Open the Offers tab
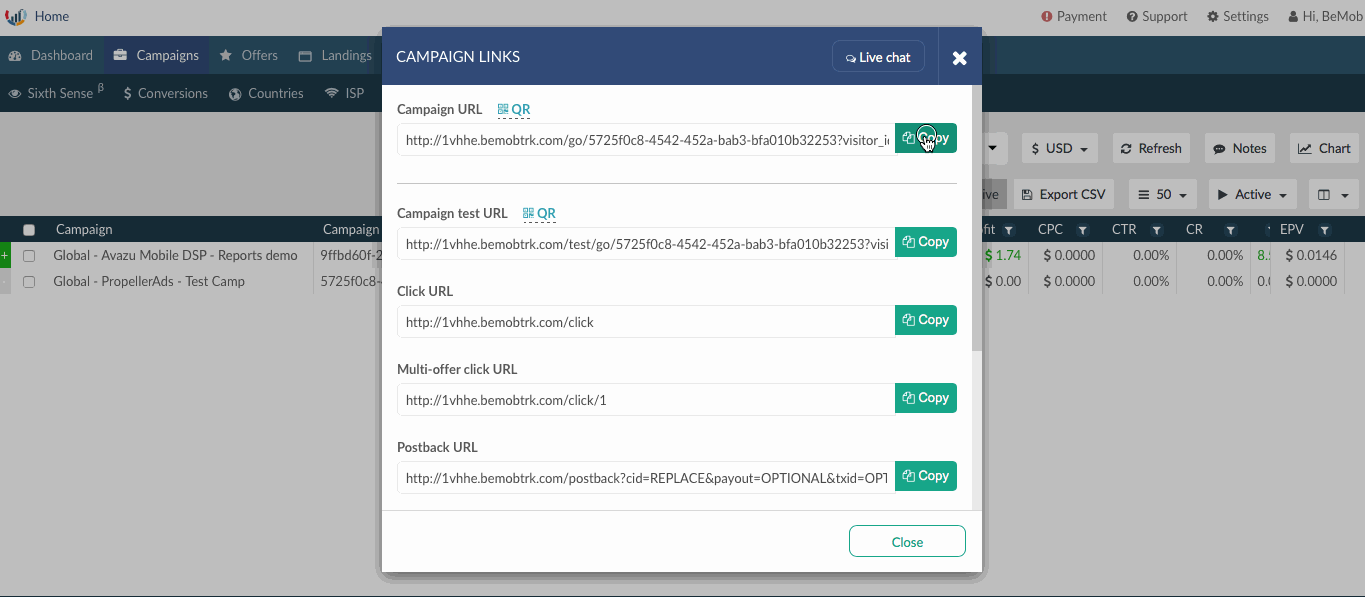1365x597 pixels. (x=249, y=55)
